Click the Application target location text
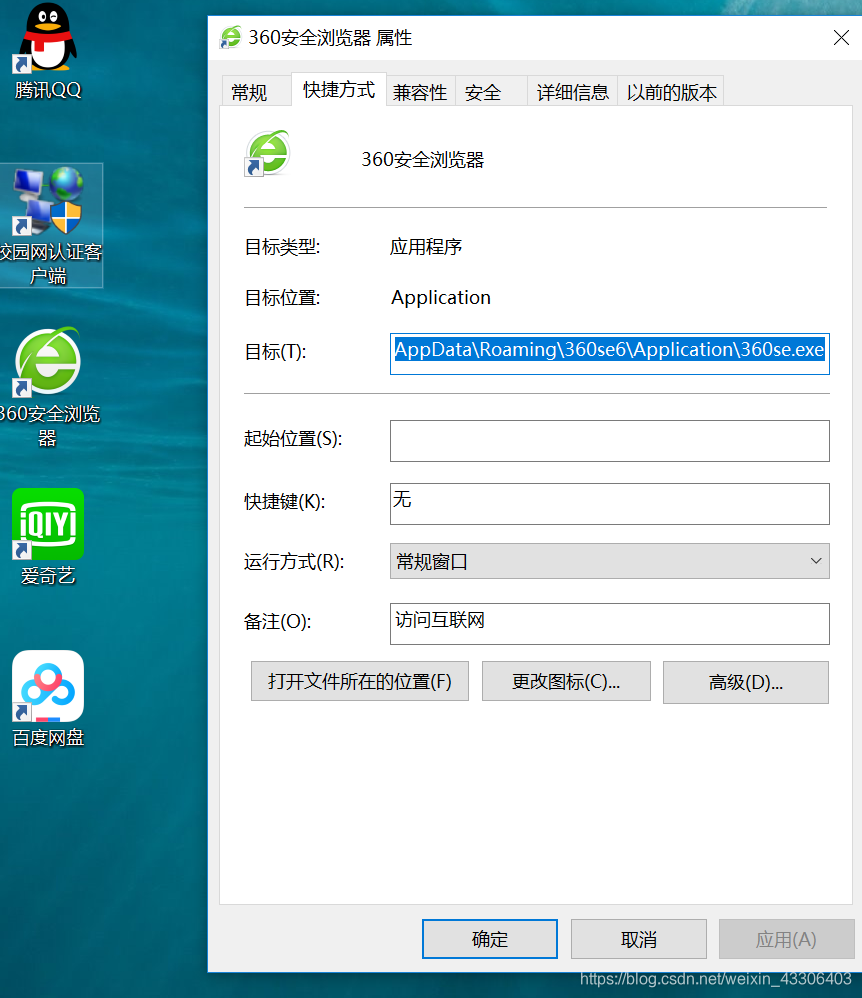 pos(441,297)
